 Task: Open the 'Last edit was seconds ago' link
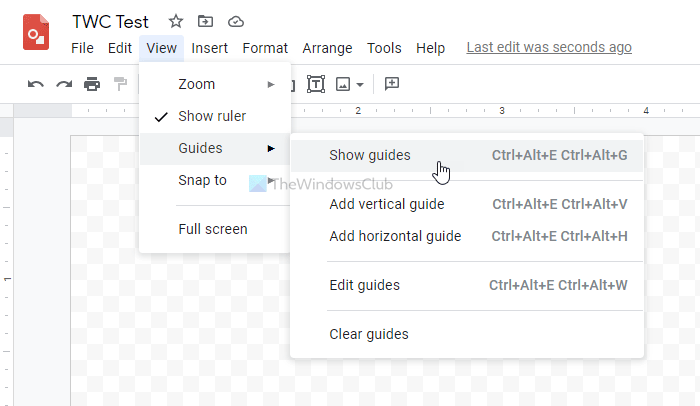[x=549, y=47]
